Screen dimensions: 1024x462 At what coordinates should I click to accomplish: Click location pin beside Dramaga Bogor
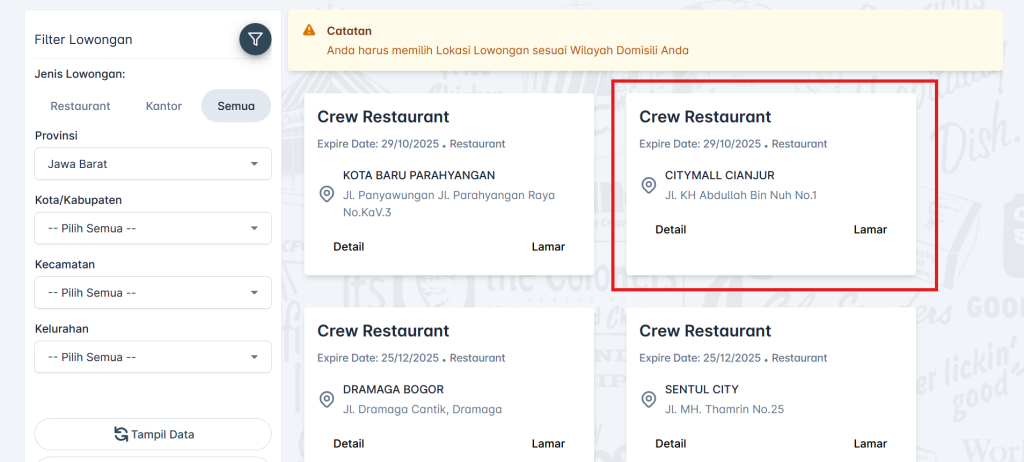(326, 399)
